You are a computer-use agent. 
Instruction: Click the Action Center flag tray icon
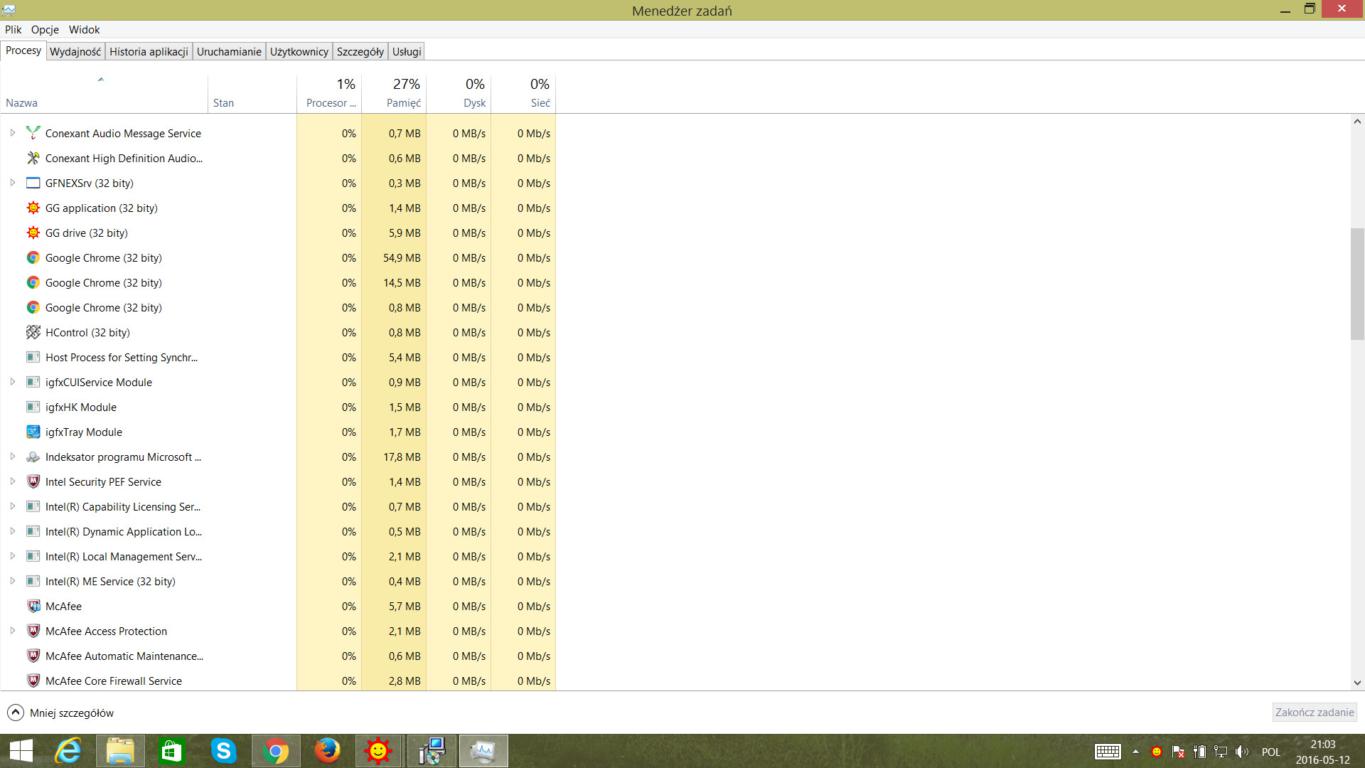coord(1178,752)
